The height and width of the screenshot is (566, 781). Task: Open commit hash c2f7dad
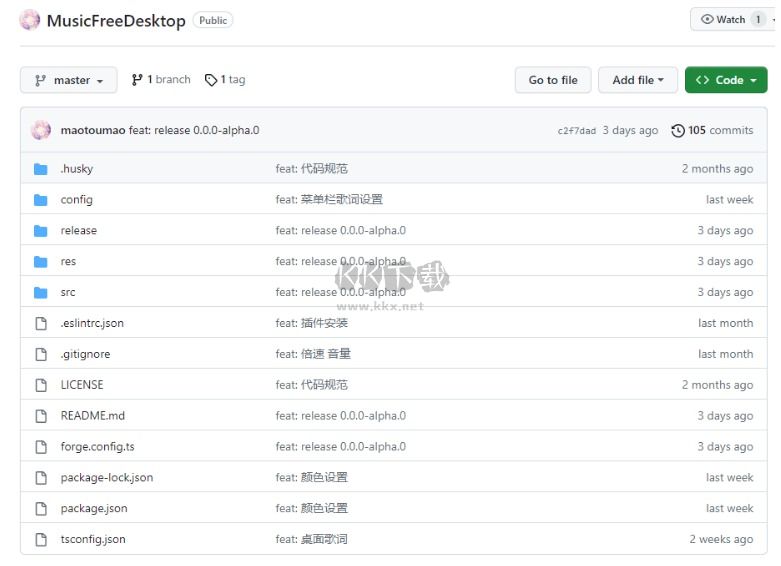[x=577, y=131]
